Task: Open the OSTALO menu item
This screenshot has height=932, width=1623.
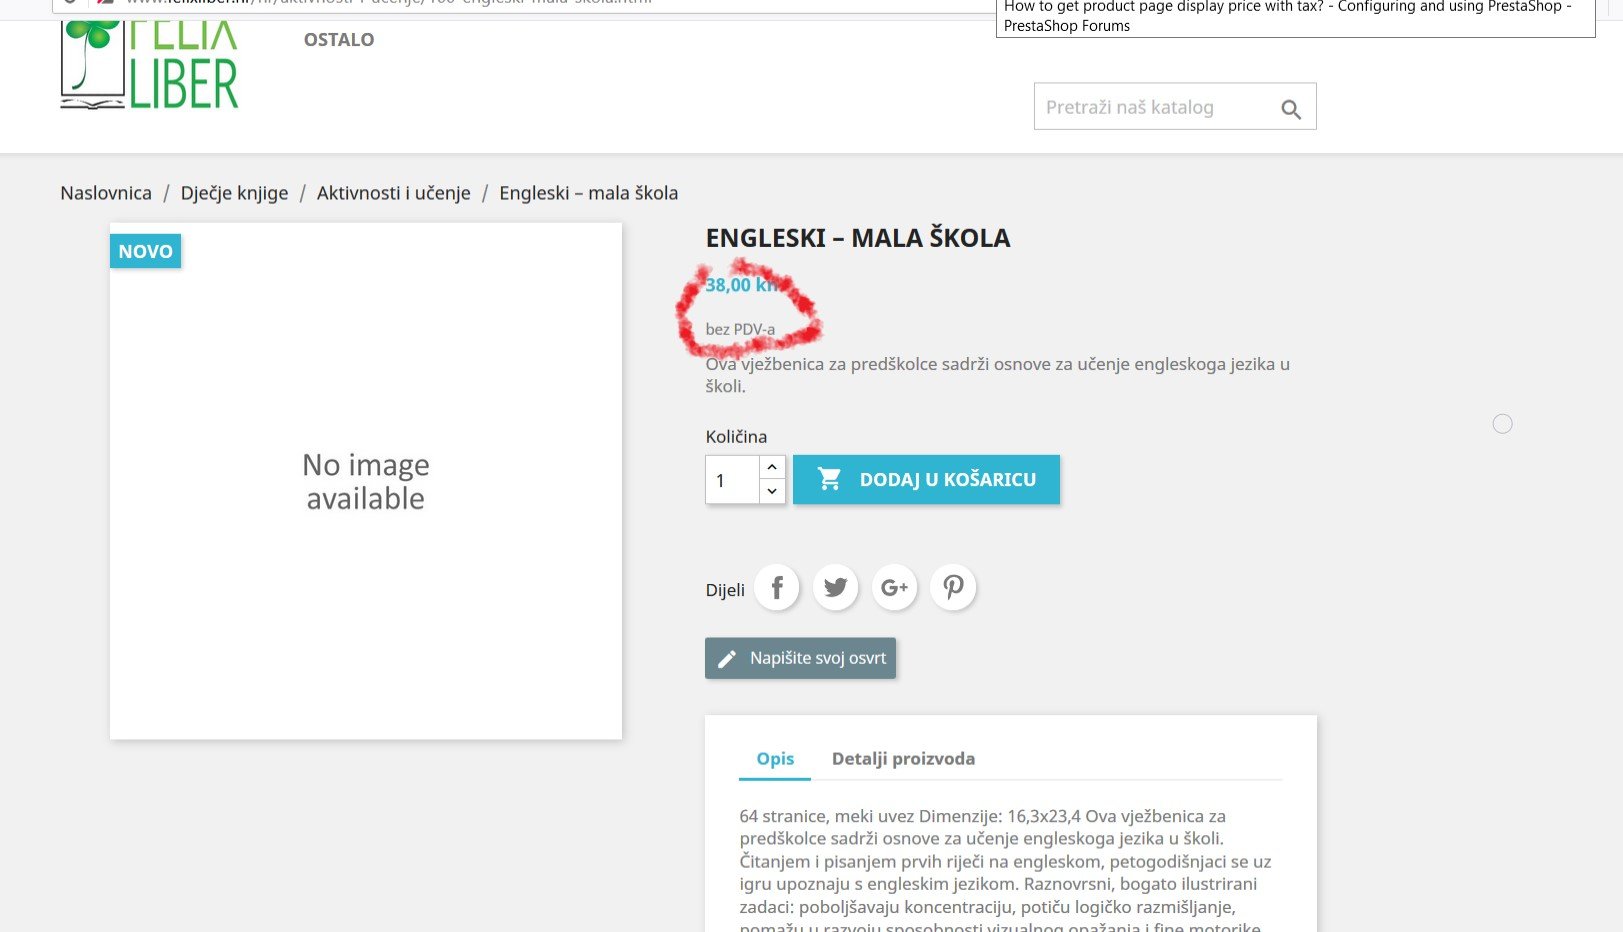Action: coord(339,40)
